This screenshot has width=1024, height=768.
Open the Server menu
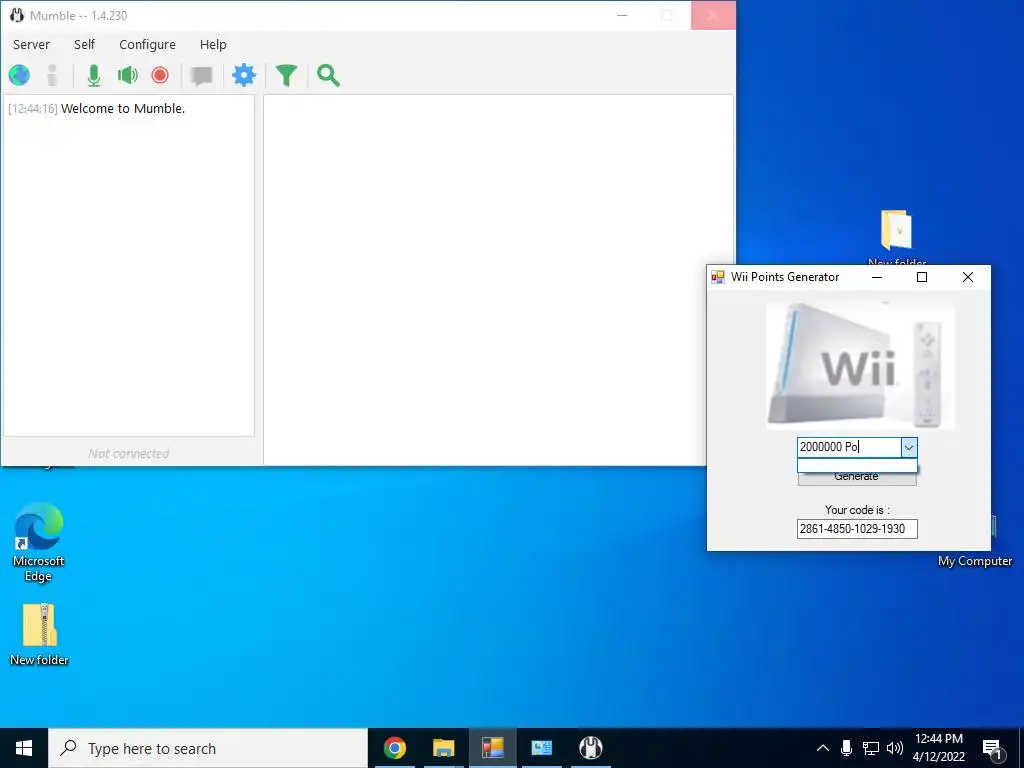coord(31,44)
